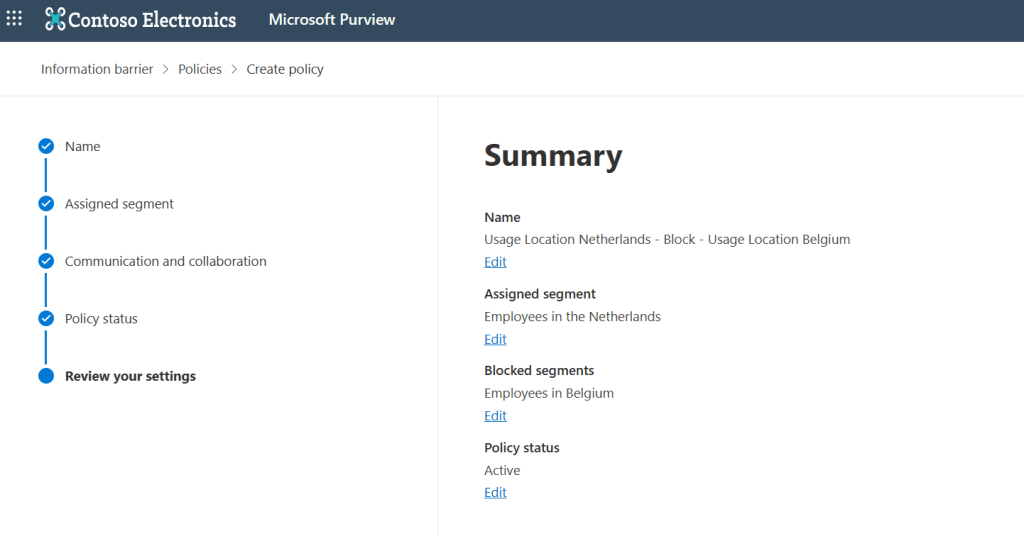Viewport: 1024px width, 536px height.
Task: Click the Contoso Electronics drone logo
Action: point(55,19)
